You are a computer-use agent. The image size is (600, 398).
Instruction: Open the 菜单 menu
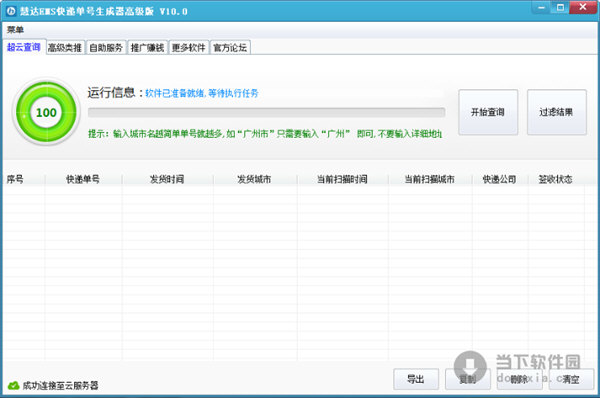point(15,29)
